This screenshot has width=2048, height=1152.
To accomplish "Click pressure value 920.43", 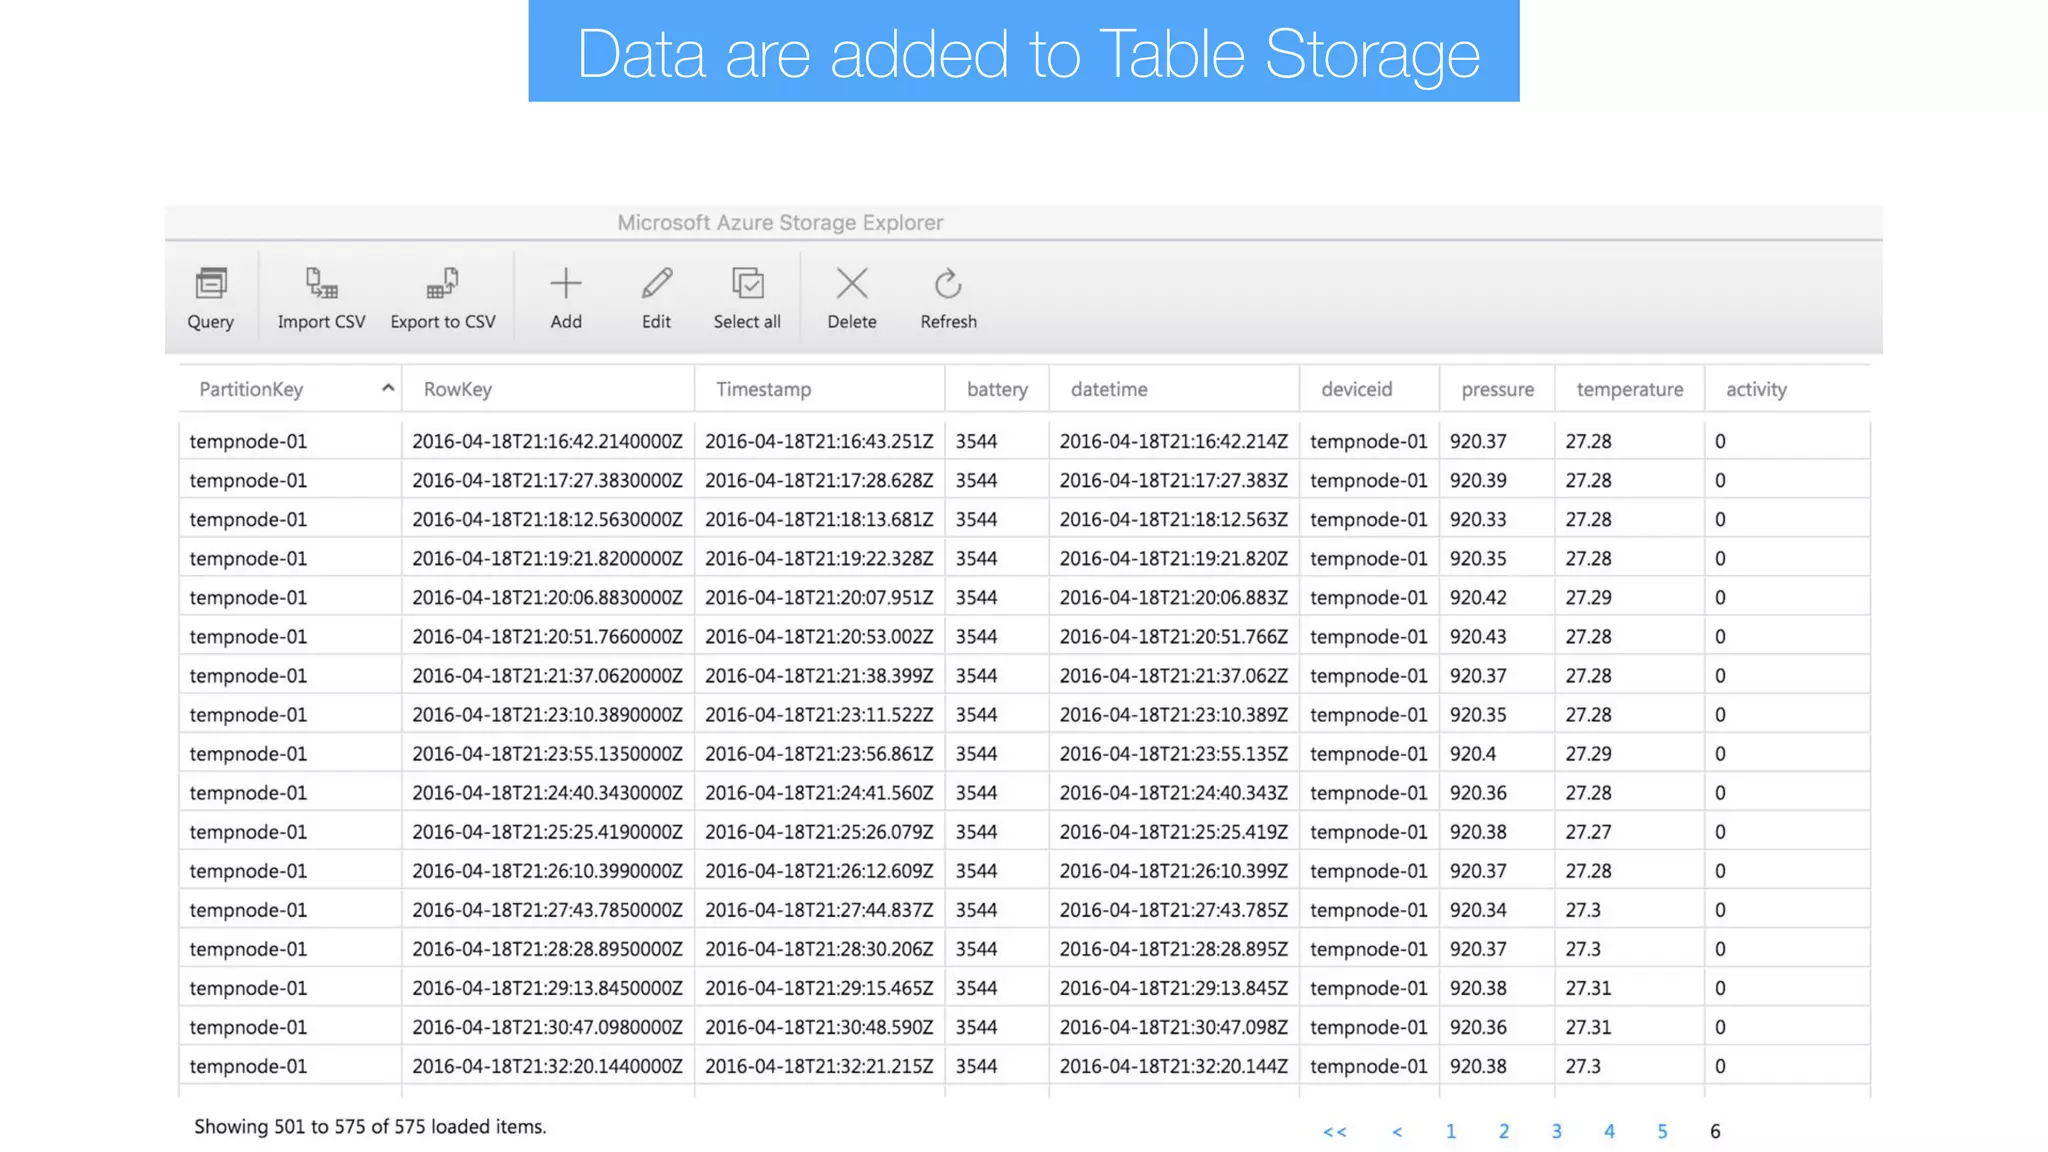I will click(x=1478, y=636).
